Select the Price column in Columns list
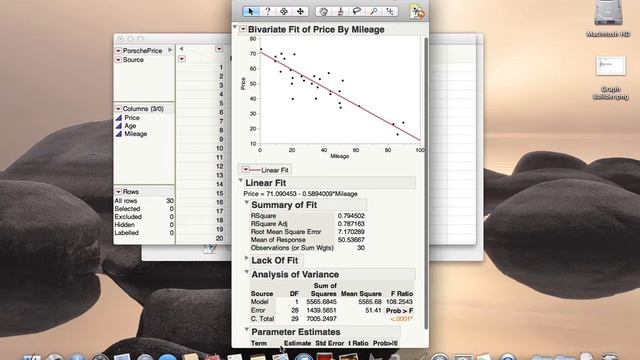 coord(132,118)
